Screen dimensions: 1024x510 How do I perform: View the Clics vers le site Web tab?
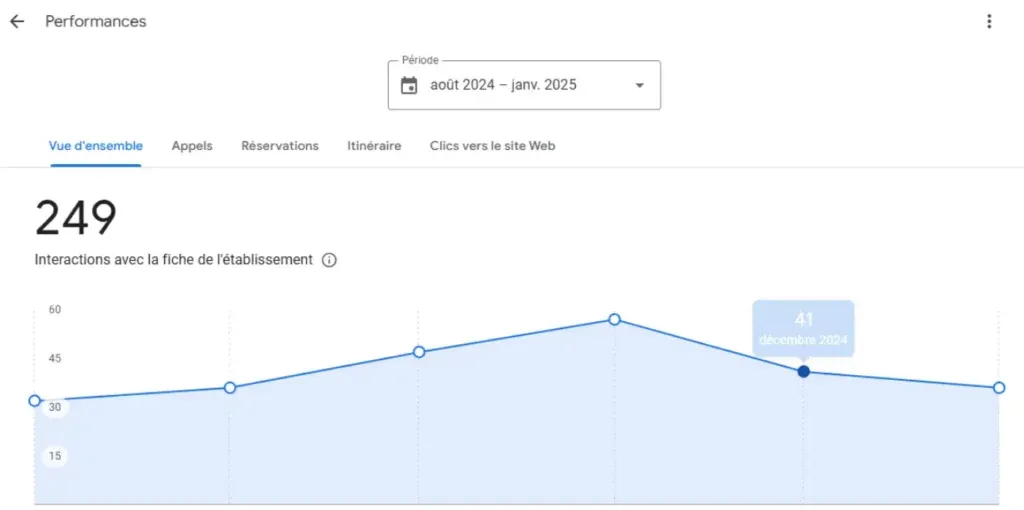pos(492,146)
